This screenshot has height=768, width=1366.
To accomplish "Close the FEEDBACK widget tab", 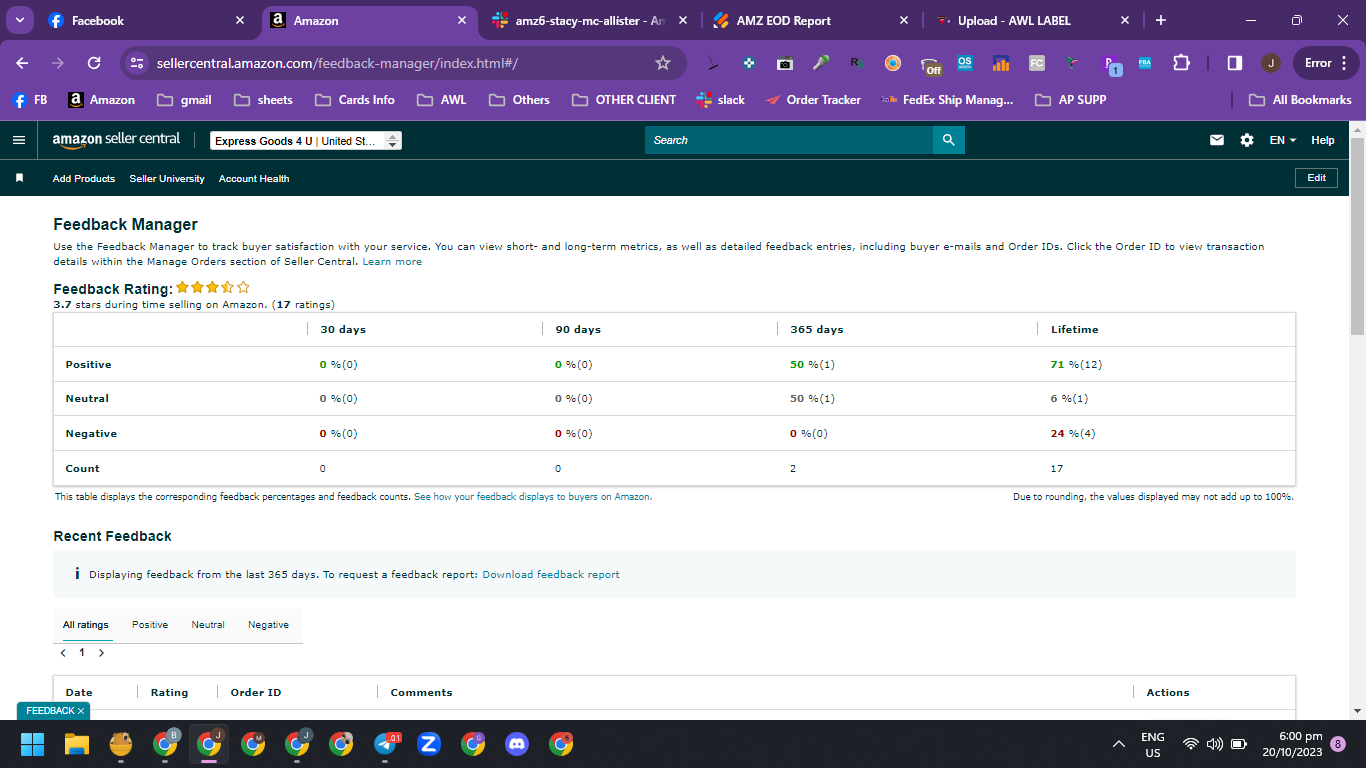I will (81, 711).
